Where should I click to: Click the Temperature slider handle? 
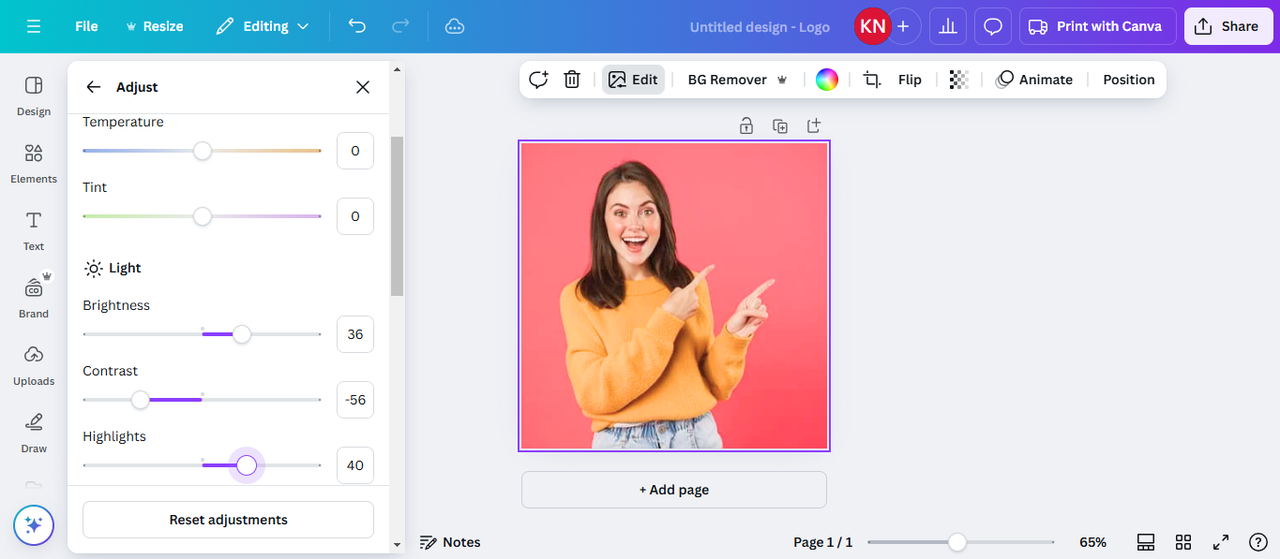[202, 151]
